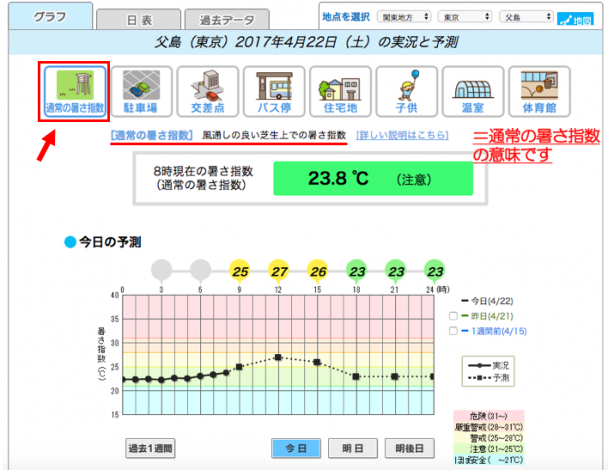This screenshot has height=470, width=608.
Task: Click the 9時 forecast bubble showing 25
Action: click(240, 271)
